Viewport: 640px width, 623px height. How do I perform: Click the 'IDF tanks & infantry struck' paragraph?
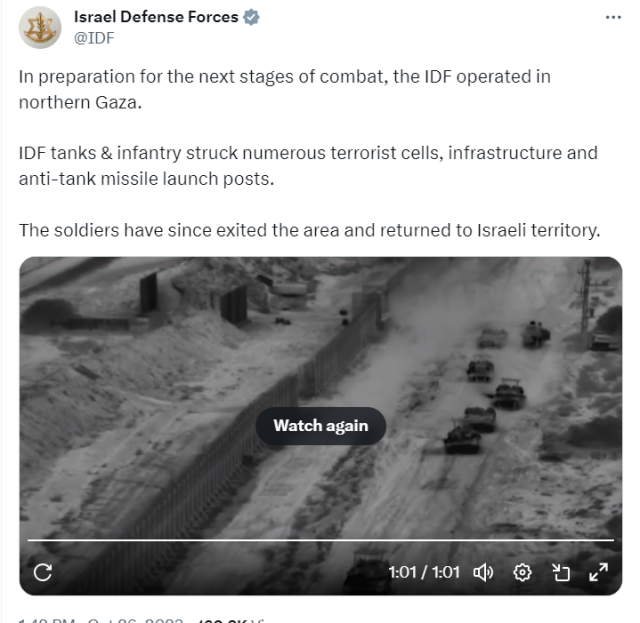click(308, 166)
